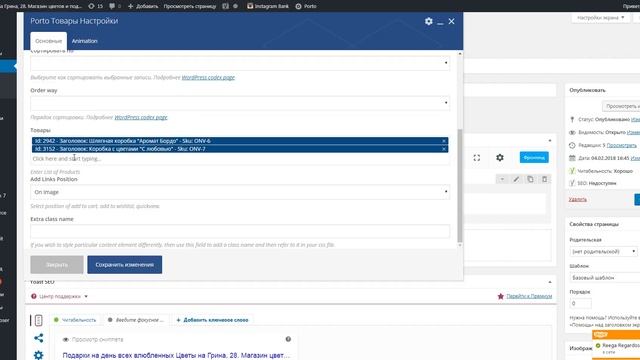
Task: Click the snippet preview page title link
Action: [x=176, y=356]
